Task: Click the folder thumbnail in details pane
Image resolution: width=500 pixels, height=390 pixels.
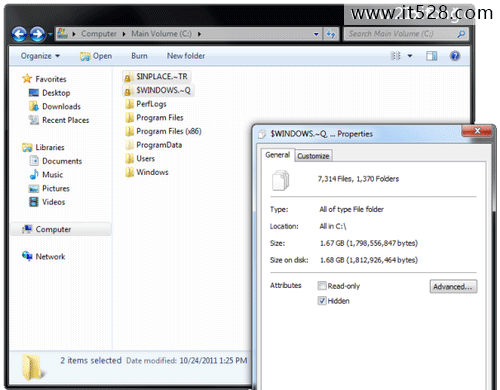Action: 32,368
